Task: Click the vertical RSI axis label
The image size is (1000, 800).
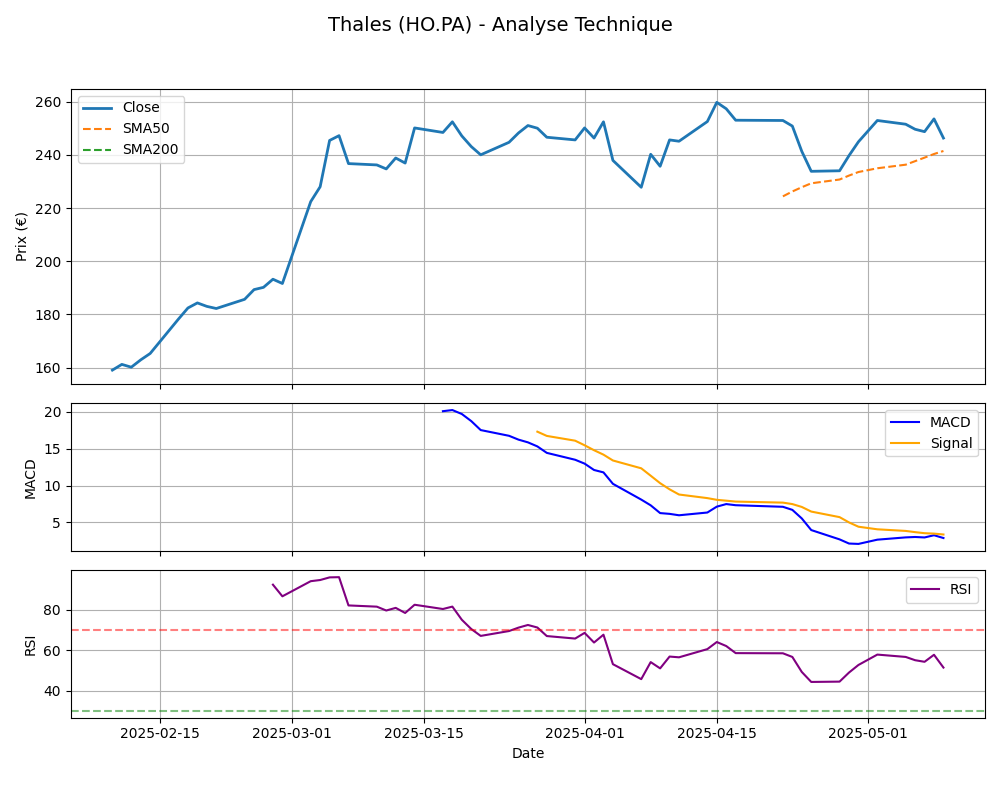Action: (x=30, y=645)
